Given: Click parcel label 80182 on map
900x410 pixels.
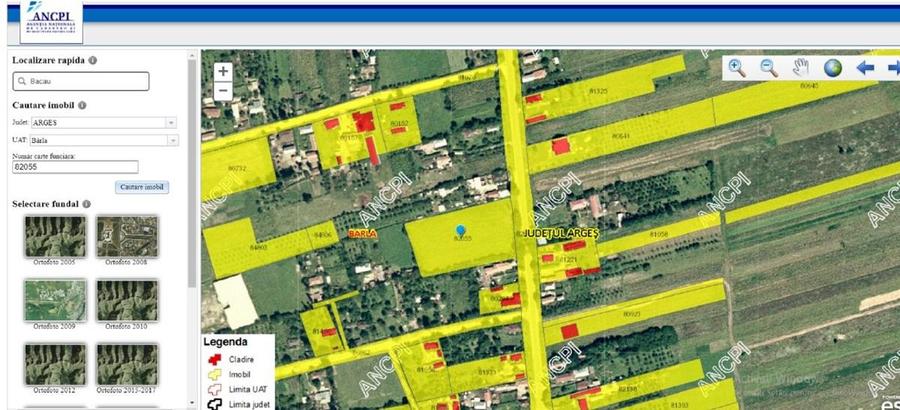Looking at the screenshot, I should (x=399, y=123).
